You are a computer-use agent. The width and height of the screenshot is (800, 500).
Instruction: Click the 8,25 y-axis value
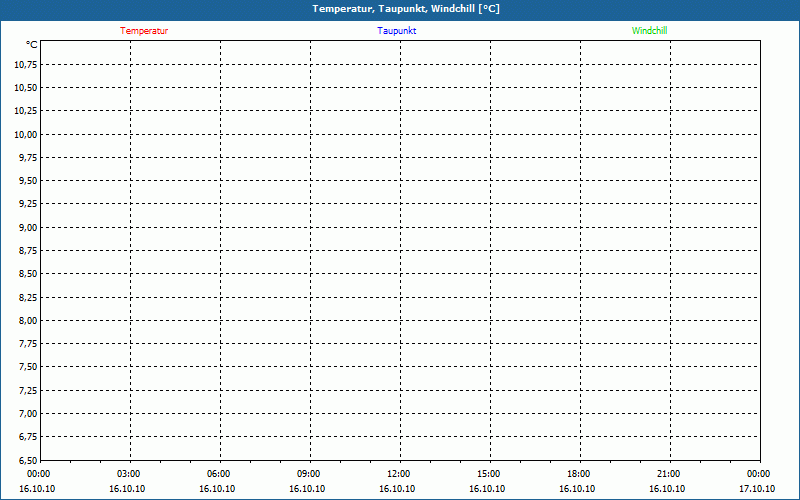(x=28, y=297)
